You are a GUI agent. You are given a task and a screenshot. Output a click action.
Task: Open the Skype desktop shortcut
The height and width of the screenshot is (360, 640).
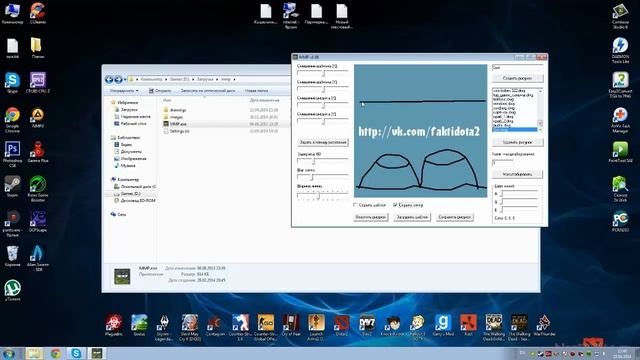(x=12, y=83)
